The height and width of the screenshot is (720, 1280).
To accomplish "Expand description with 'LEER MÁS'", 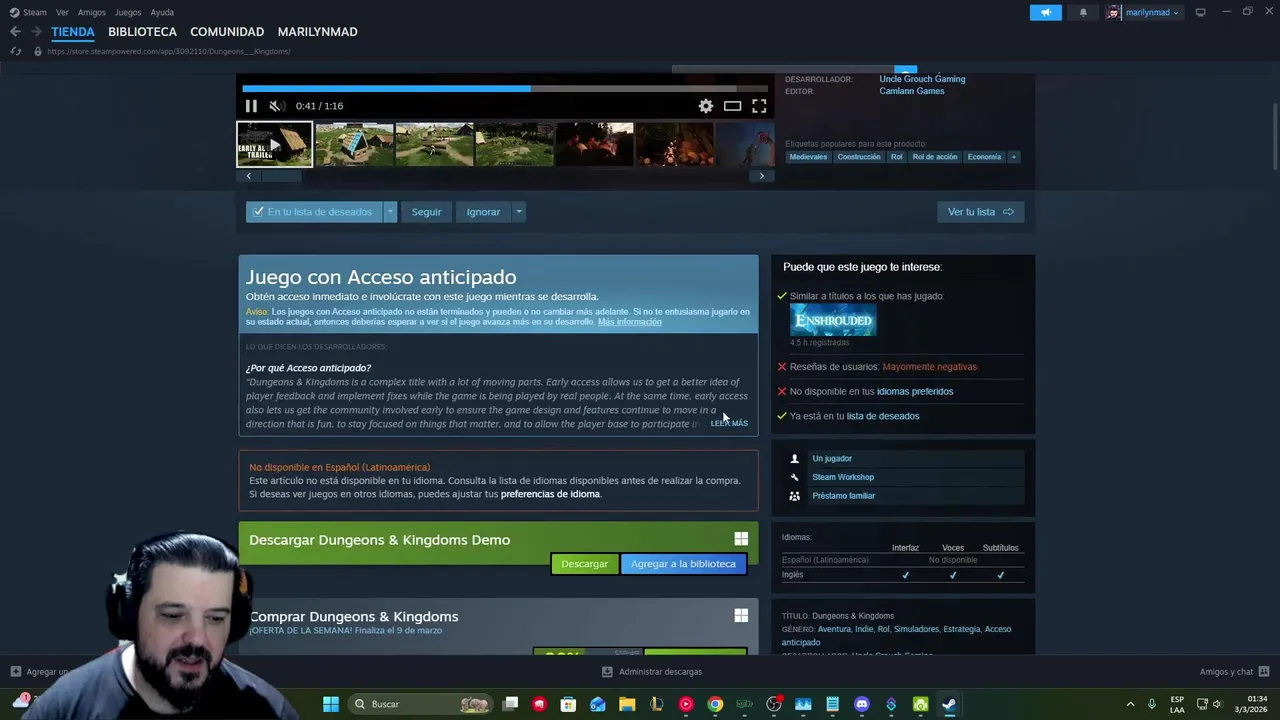I will [729, 423].
